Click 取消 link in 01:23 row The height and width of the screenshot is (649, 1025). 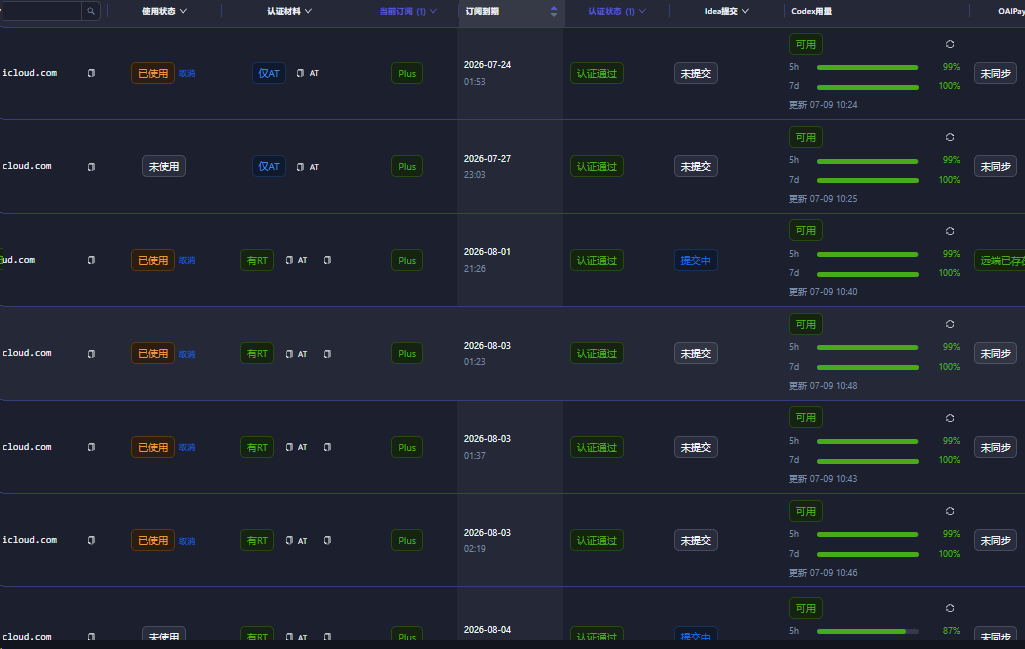(187, 354)
